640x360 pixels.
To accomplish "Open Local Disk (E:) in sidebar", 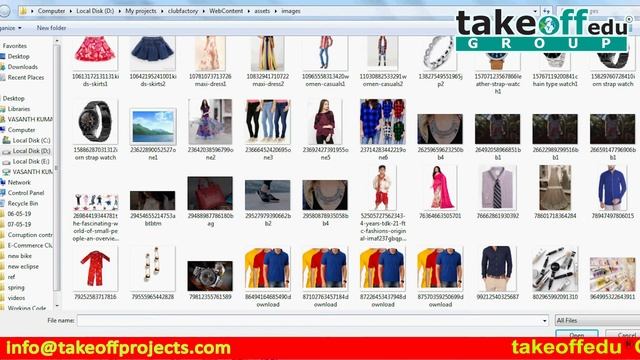I will coord(31,162).
